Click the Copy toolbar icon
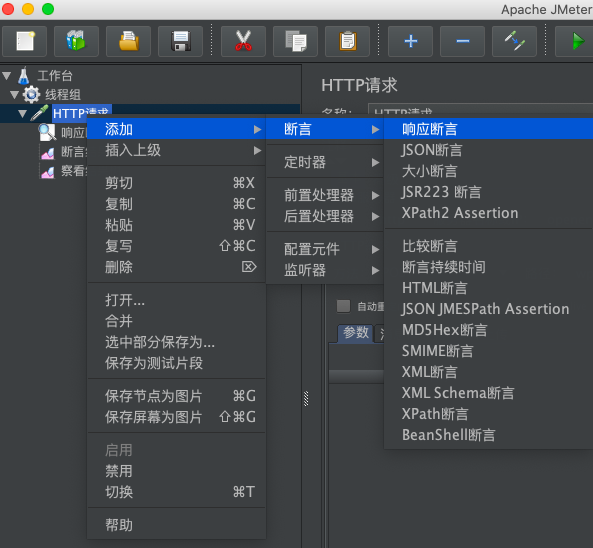This screenshot has height=548, width=593. [295, 41]
